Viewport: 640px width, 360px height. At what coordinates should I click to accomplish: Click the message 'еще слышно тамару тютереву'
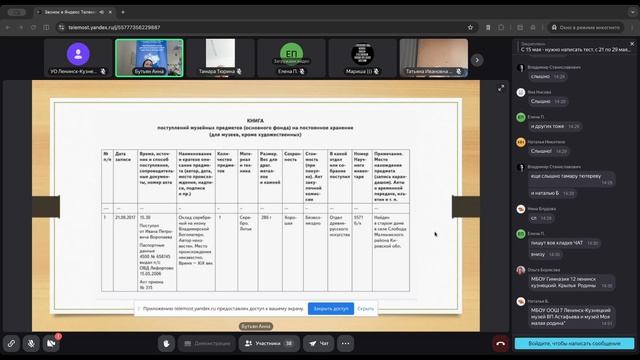point(571,179)
